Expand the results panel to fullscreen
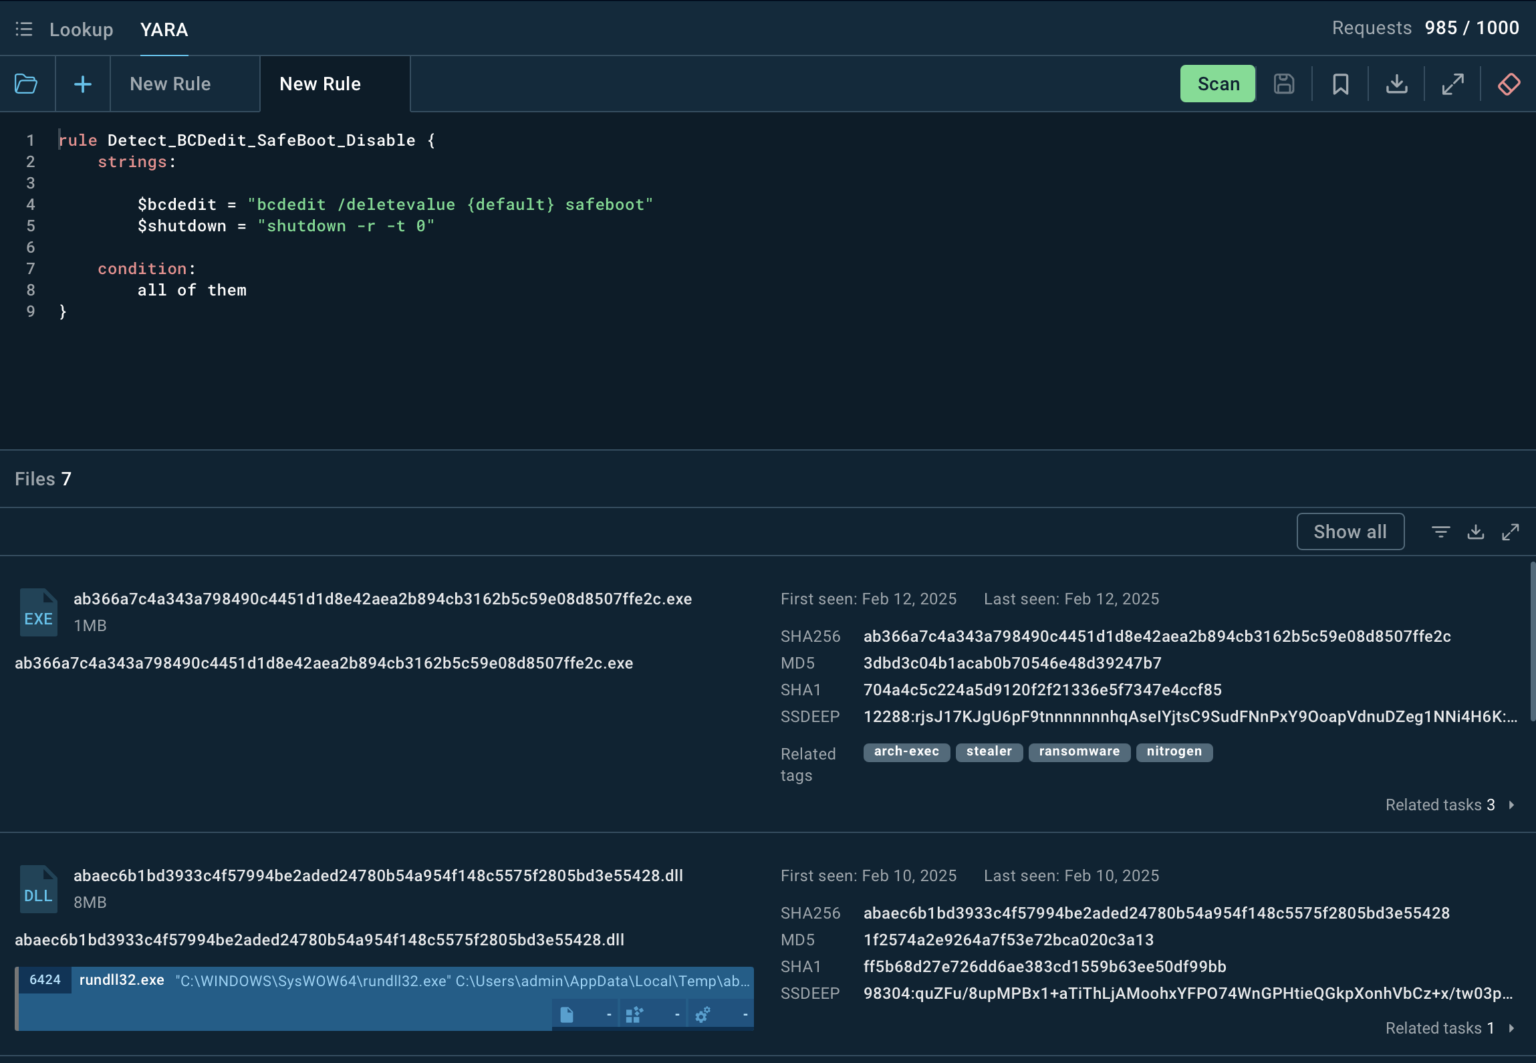 pos(1510,532)
